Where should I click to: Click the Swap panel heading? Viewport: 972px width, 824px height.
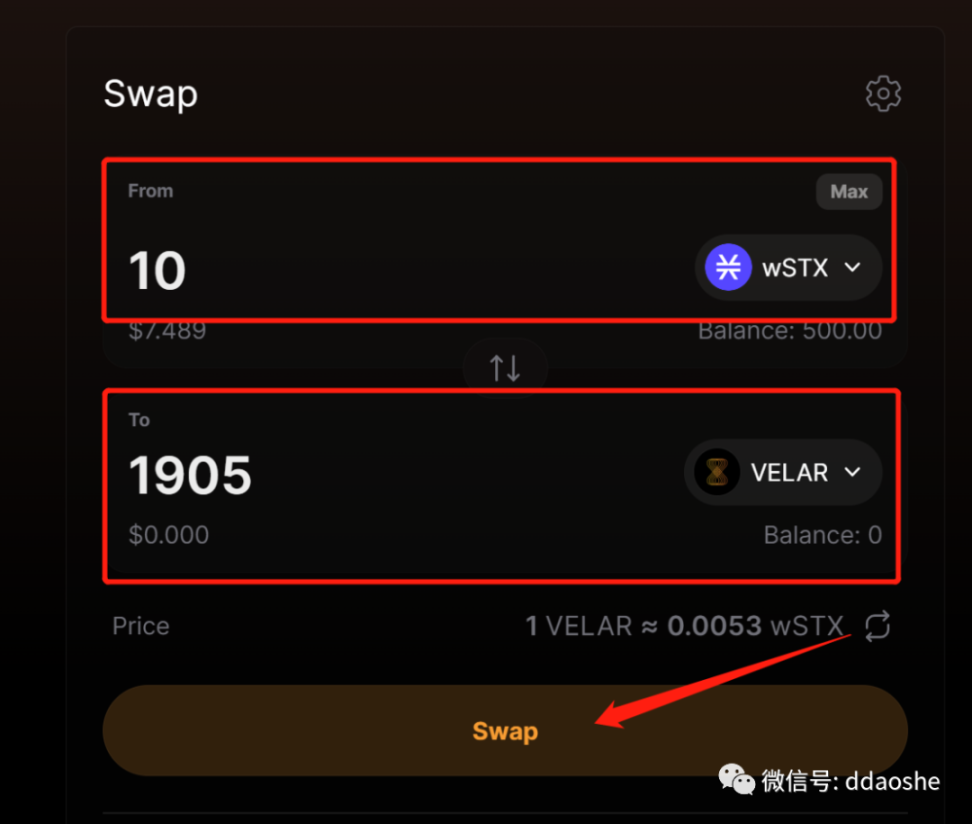(x=151, y=94)
